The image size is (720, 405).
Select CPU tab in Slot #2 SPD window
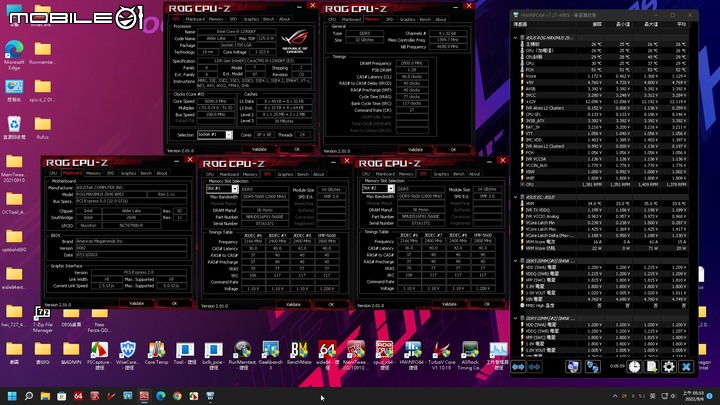click(x=366, y=174)
